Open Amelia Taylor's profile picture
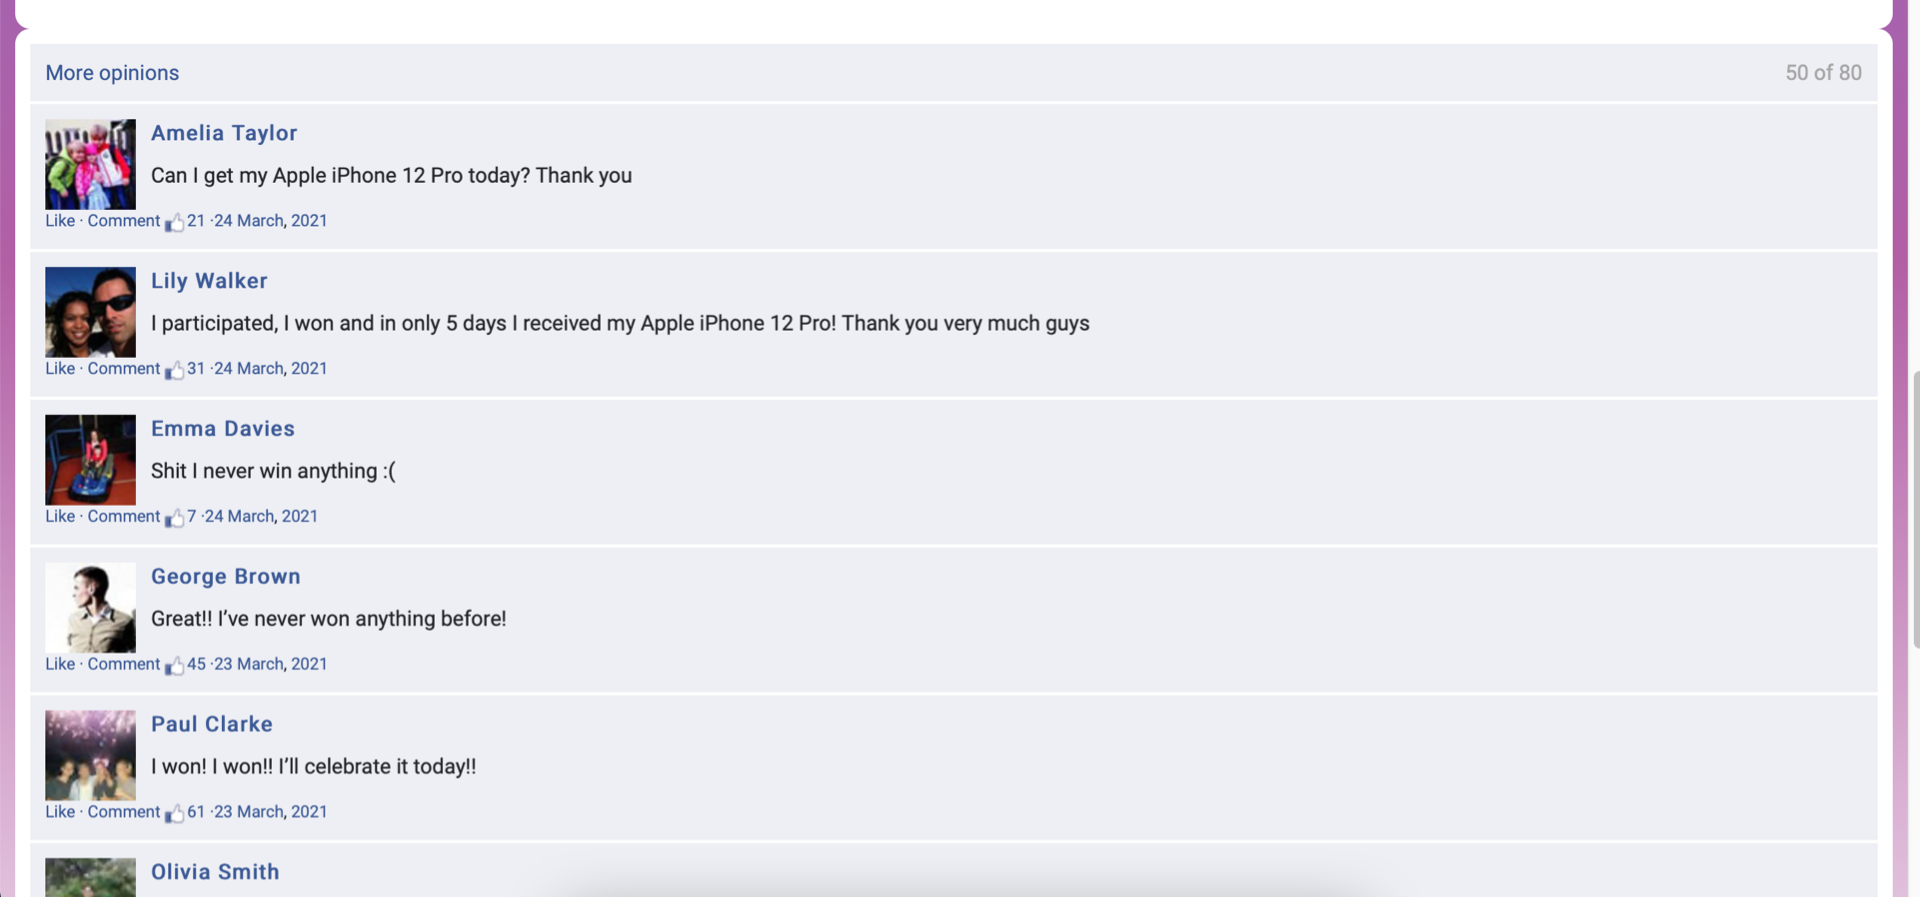Image resolution: width=1920 pixels, height=897 pixels. point(90,164)
